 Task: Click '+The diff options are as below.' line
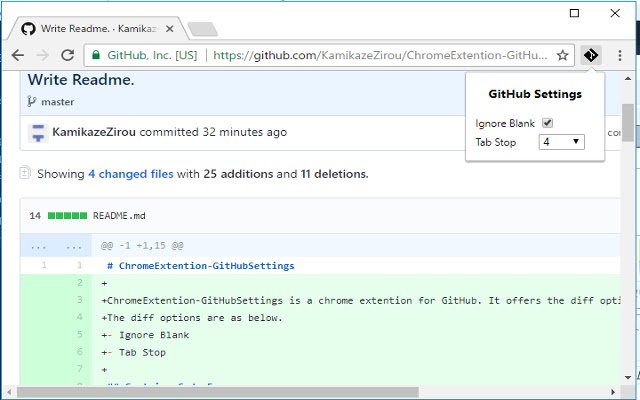point(192,318)
